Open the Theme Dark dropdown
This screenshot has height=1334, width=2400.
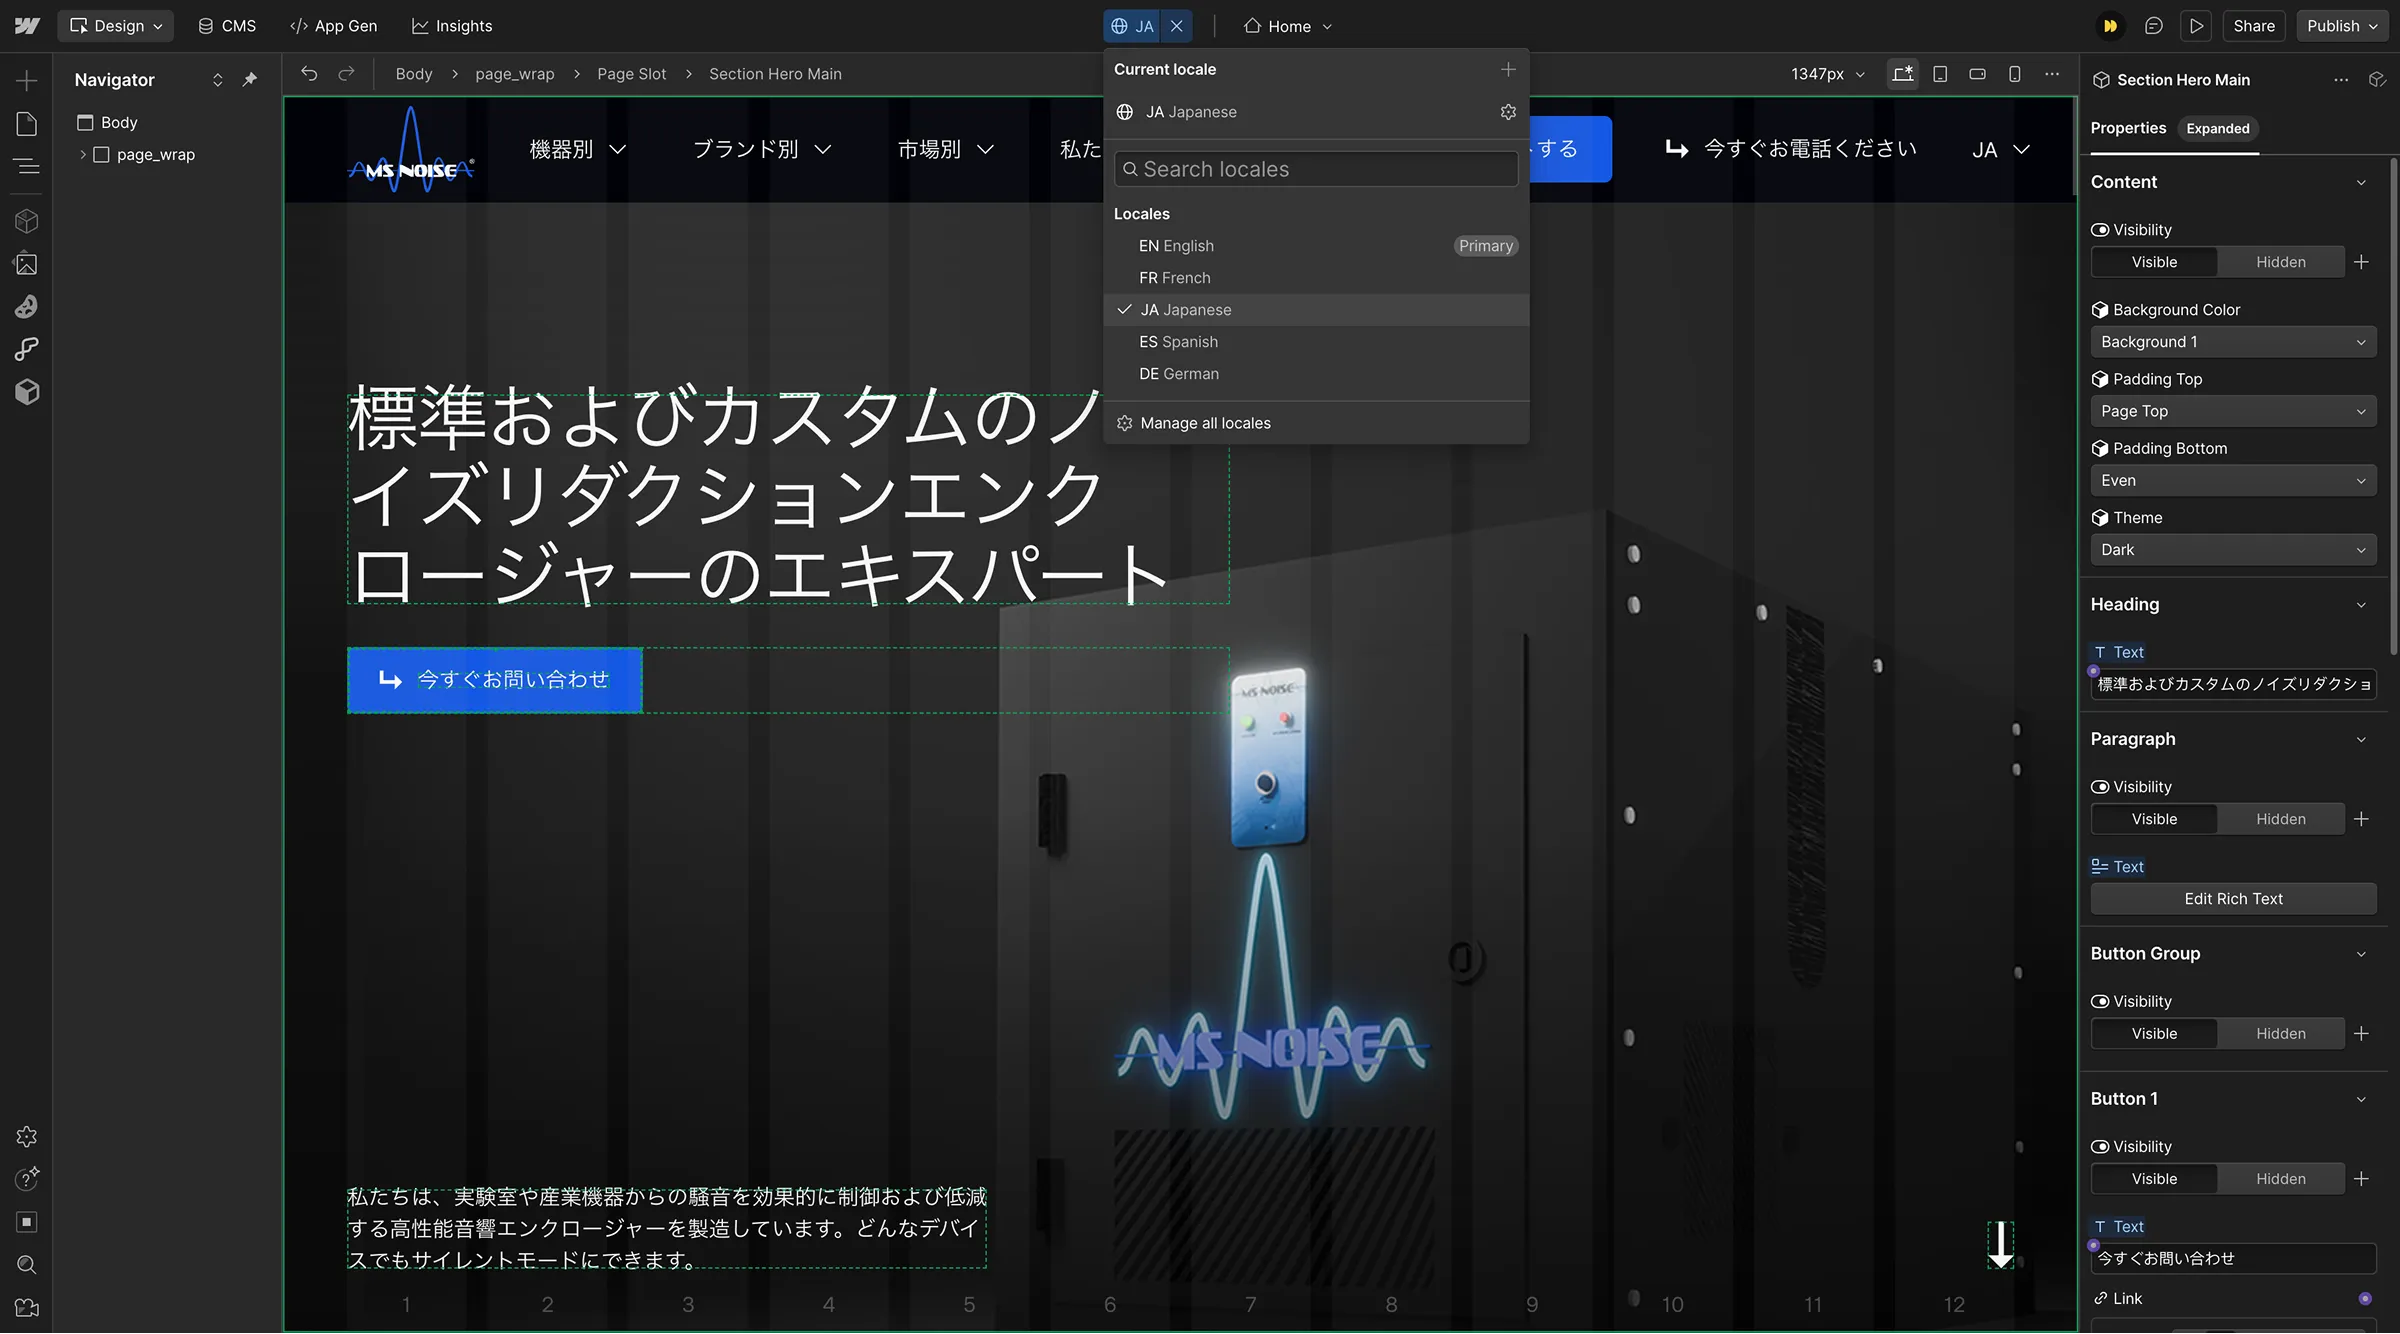click(2233, 549)
